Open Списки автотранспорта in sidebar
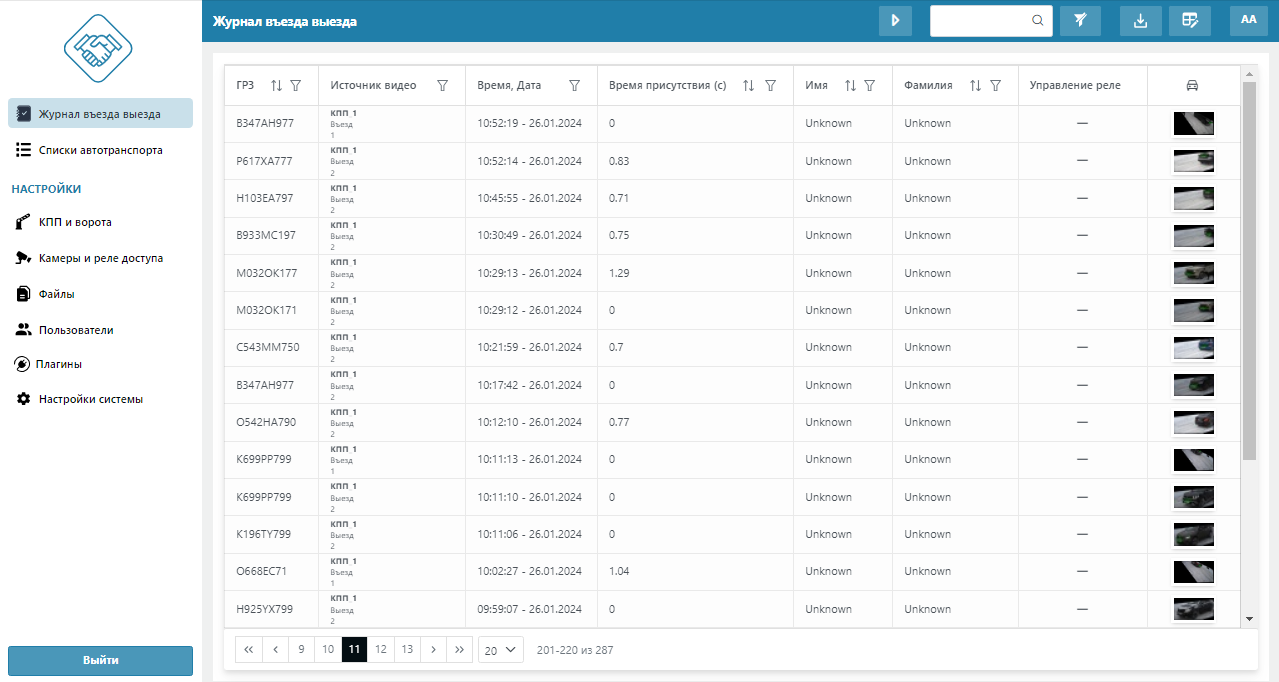The height and width of the screenshot is (682, 1279). [x=100, y=150]
